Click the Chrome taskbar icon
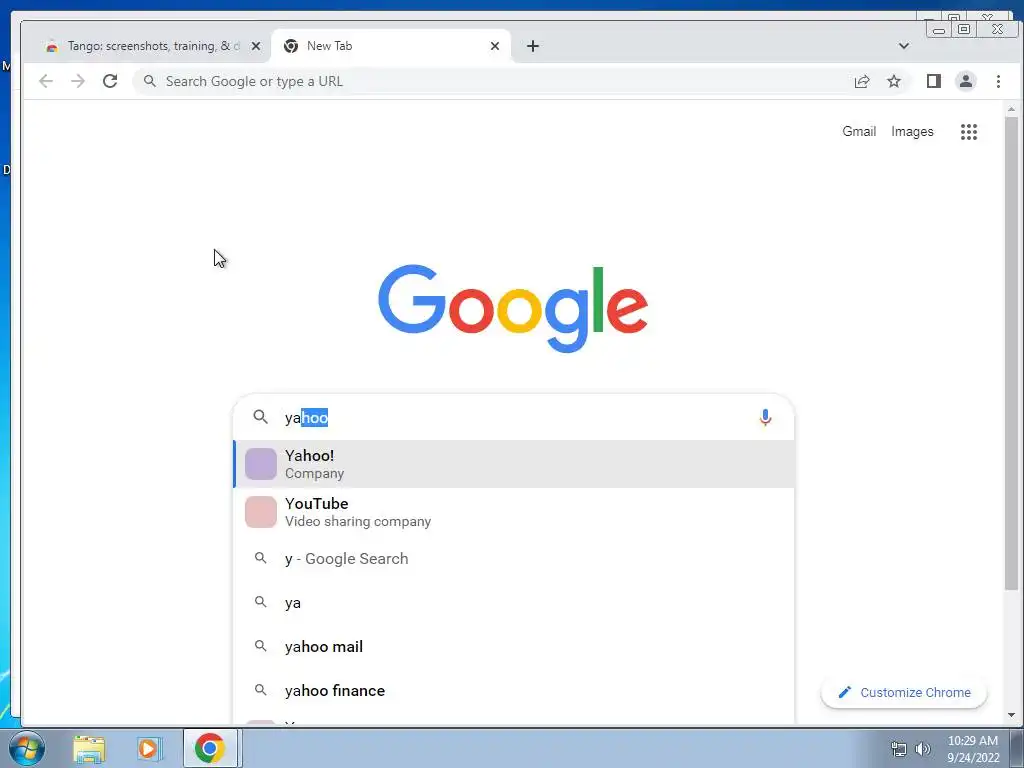1024x768 pixels. point(210,748)
